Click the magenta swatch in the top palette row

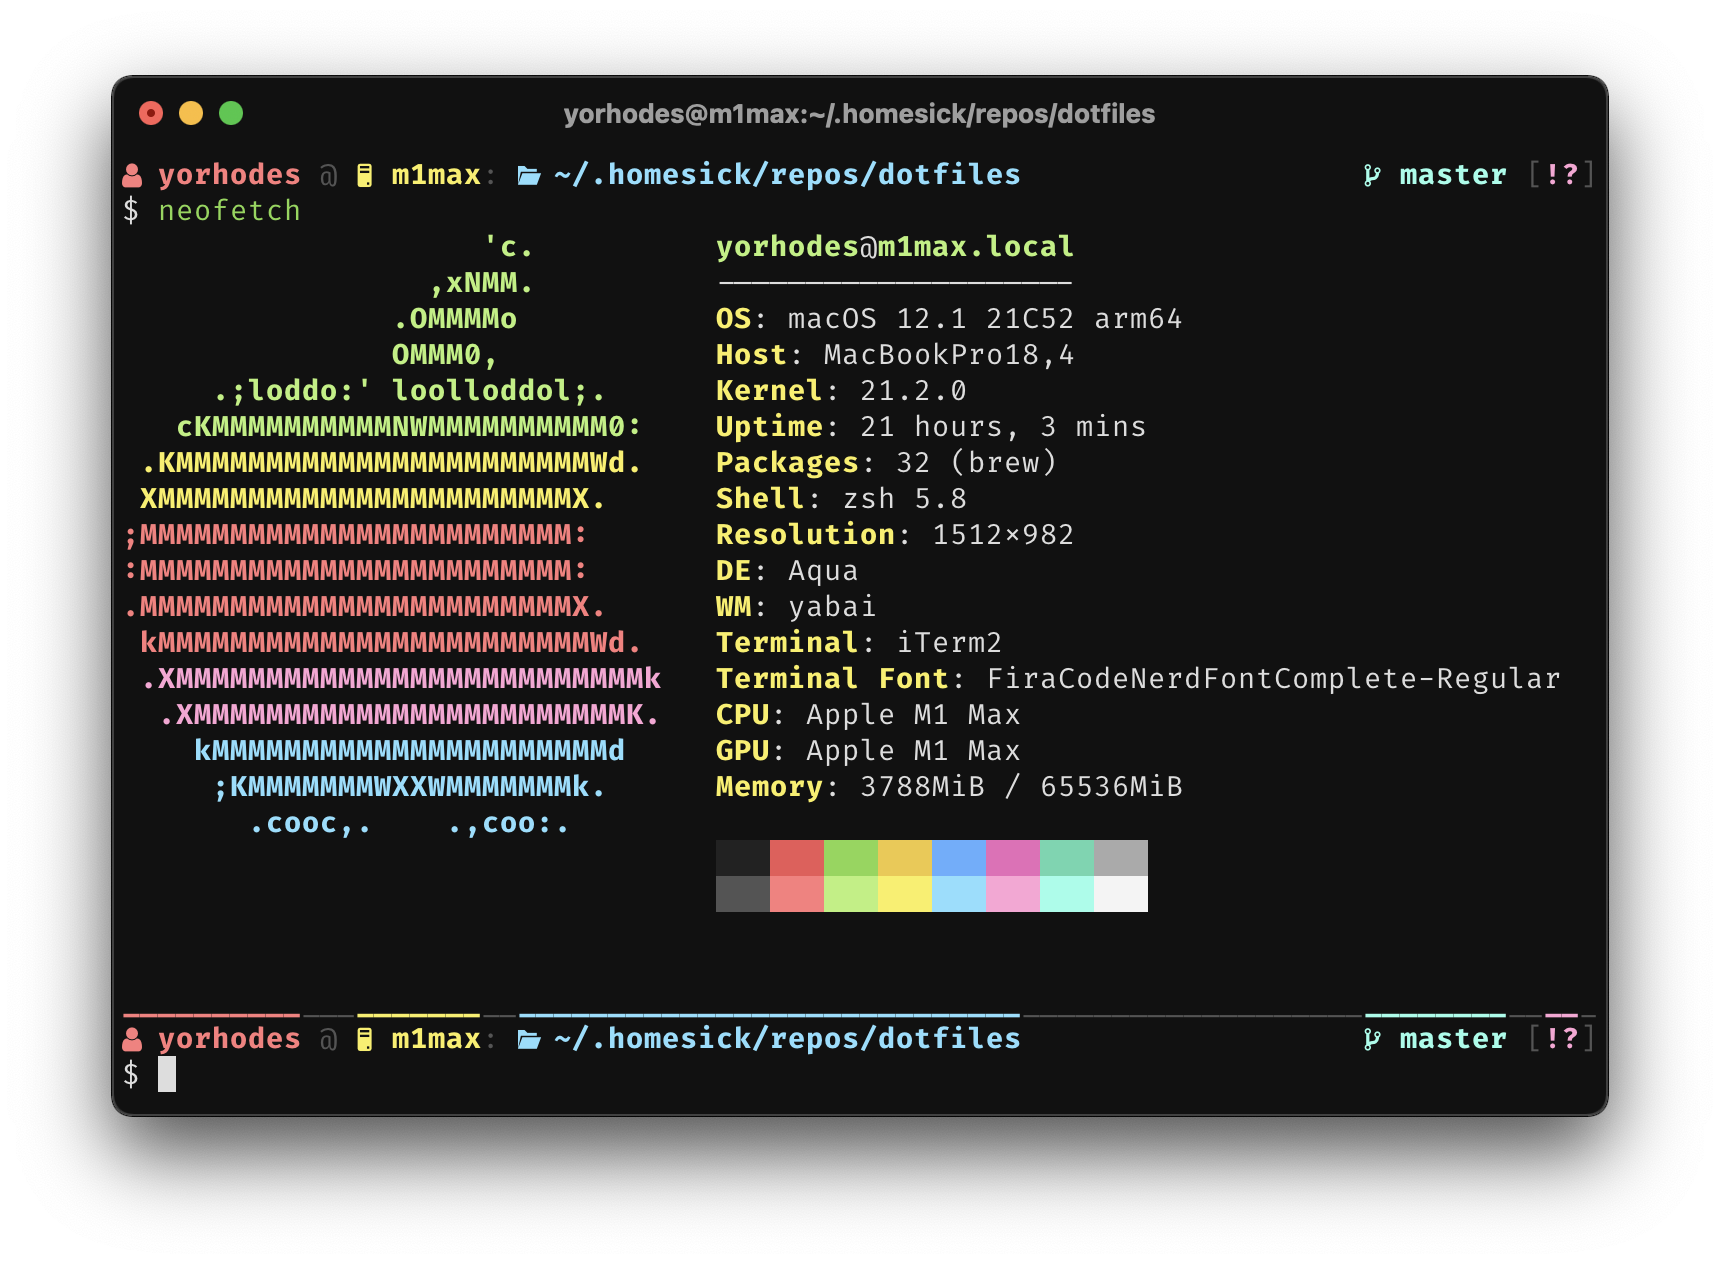(x=1013, y=858)
